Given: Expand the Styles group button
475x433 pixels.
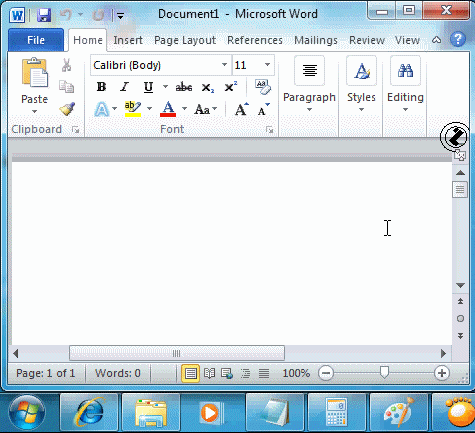Looking at the screenshot, I should pos(361,85).
